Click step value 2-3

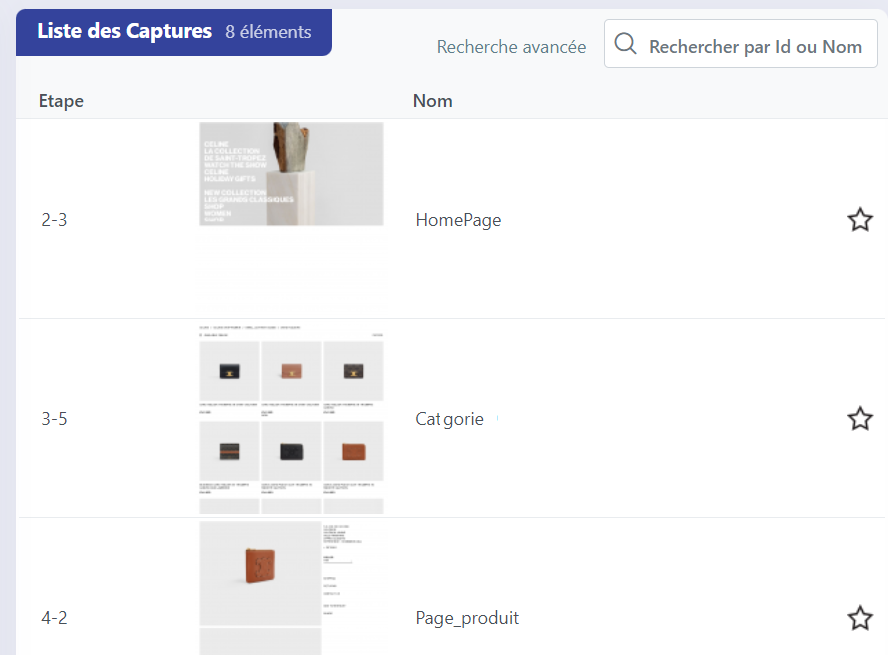coord(54,220)
